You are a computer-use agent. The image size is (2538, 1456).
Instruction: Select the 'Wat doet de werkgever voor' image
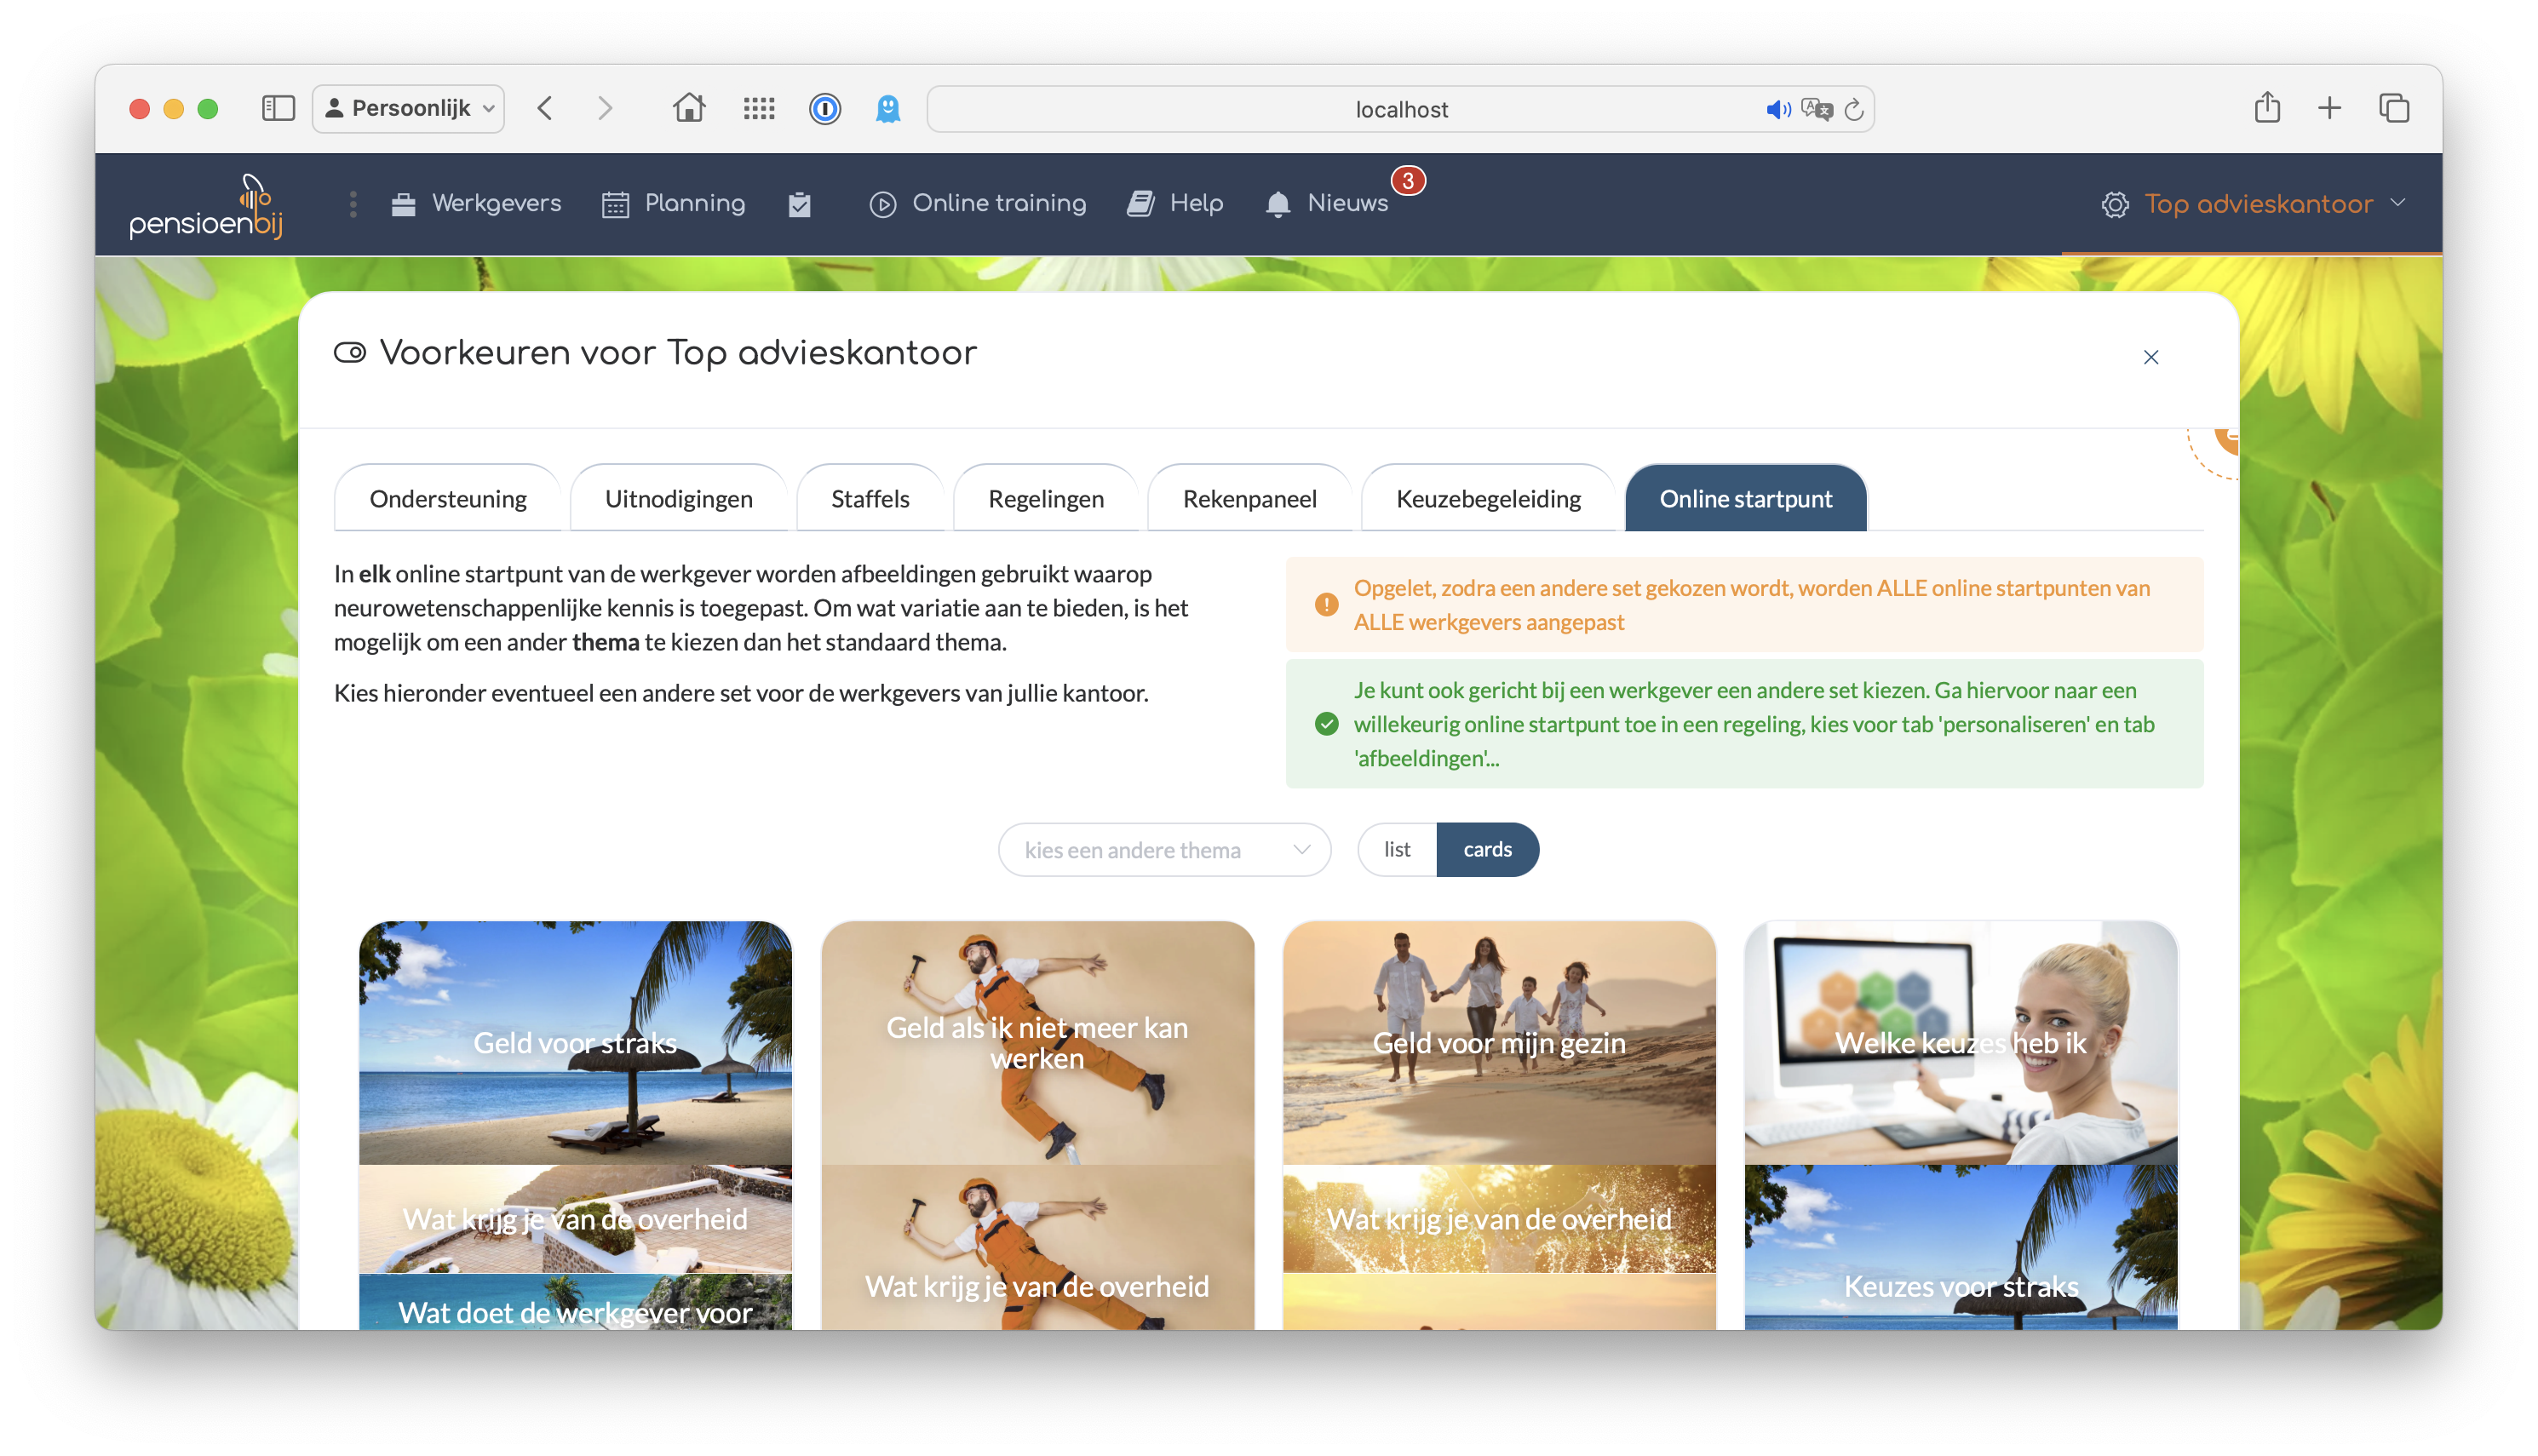(575, 1302)
